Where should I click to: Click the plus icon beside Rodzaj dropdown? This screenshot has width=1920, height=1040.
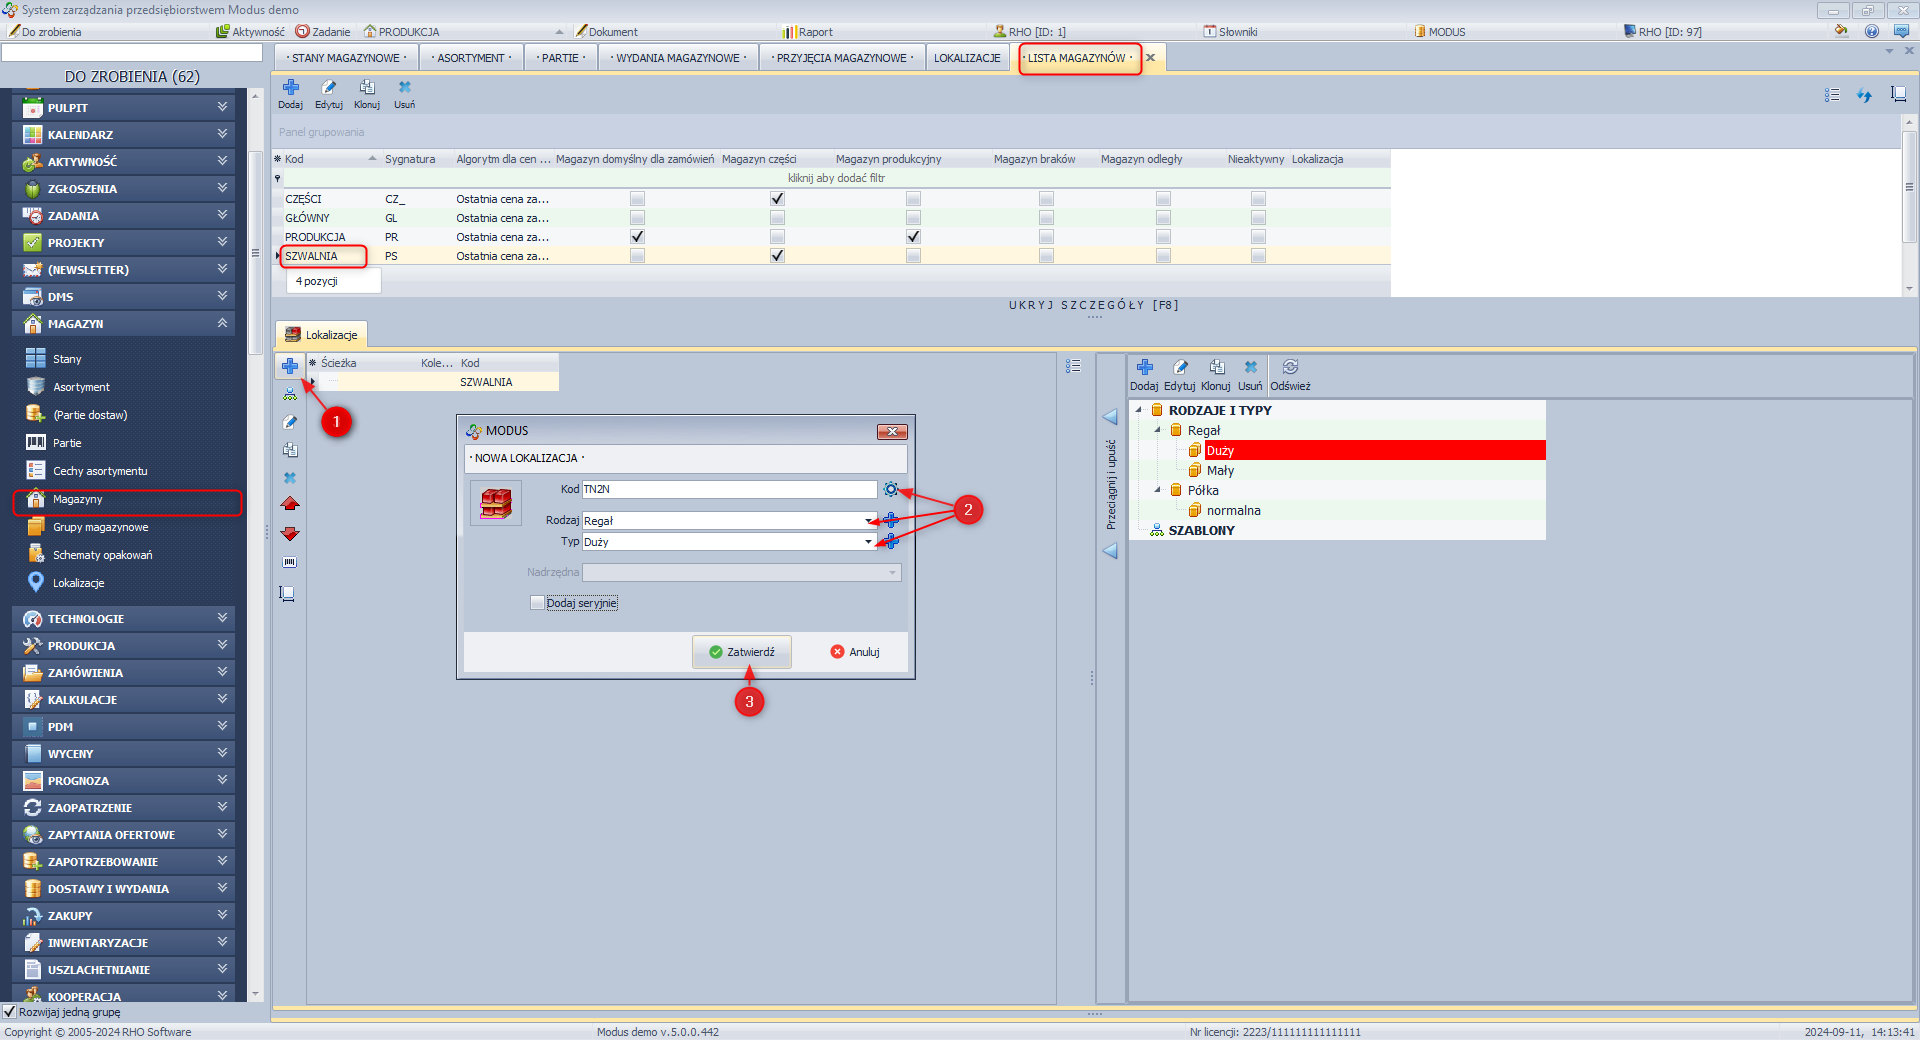click(891, 520)
